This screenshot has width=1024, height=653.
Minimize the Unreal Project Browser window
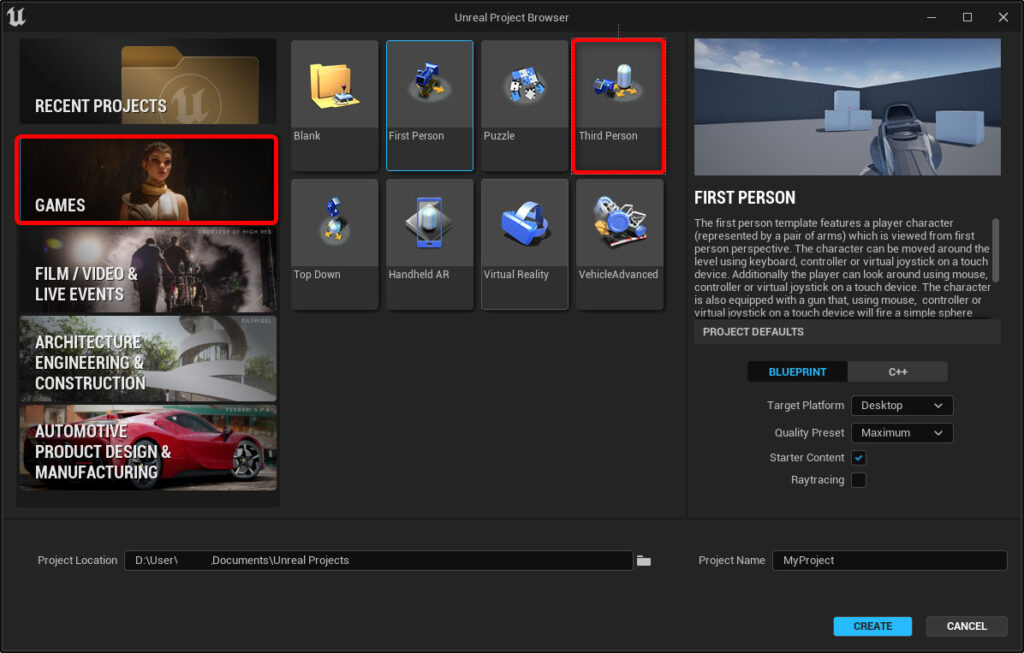(x=931, y=18)
